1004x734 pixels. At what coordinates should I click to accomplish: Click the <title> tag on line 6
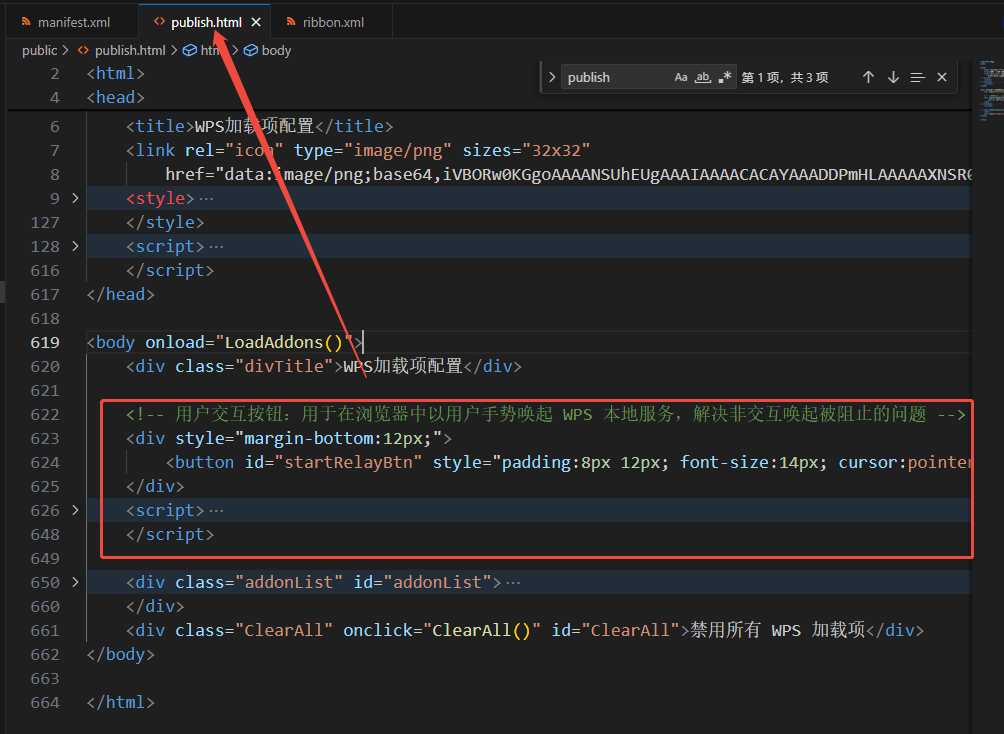pyautogui.click(x=160, y=126)
